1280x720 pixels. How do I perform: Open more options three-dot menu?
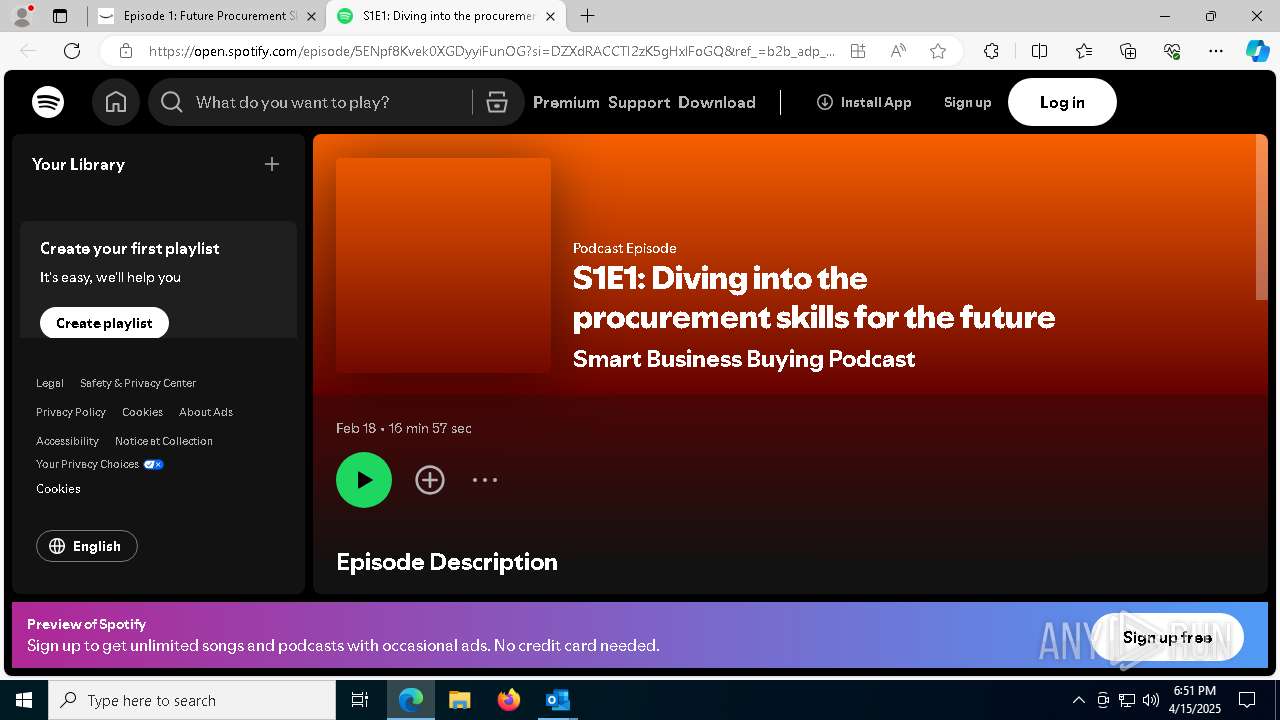[x=485, y=480]
